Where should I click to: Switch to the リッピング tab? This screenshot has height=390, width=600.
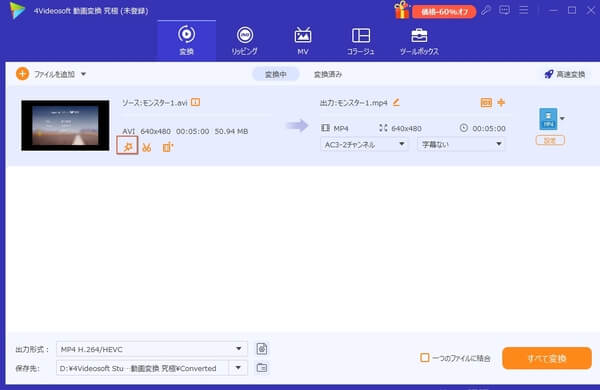coord(245,41)
